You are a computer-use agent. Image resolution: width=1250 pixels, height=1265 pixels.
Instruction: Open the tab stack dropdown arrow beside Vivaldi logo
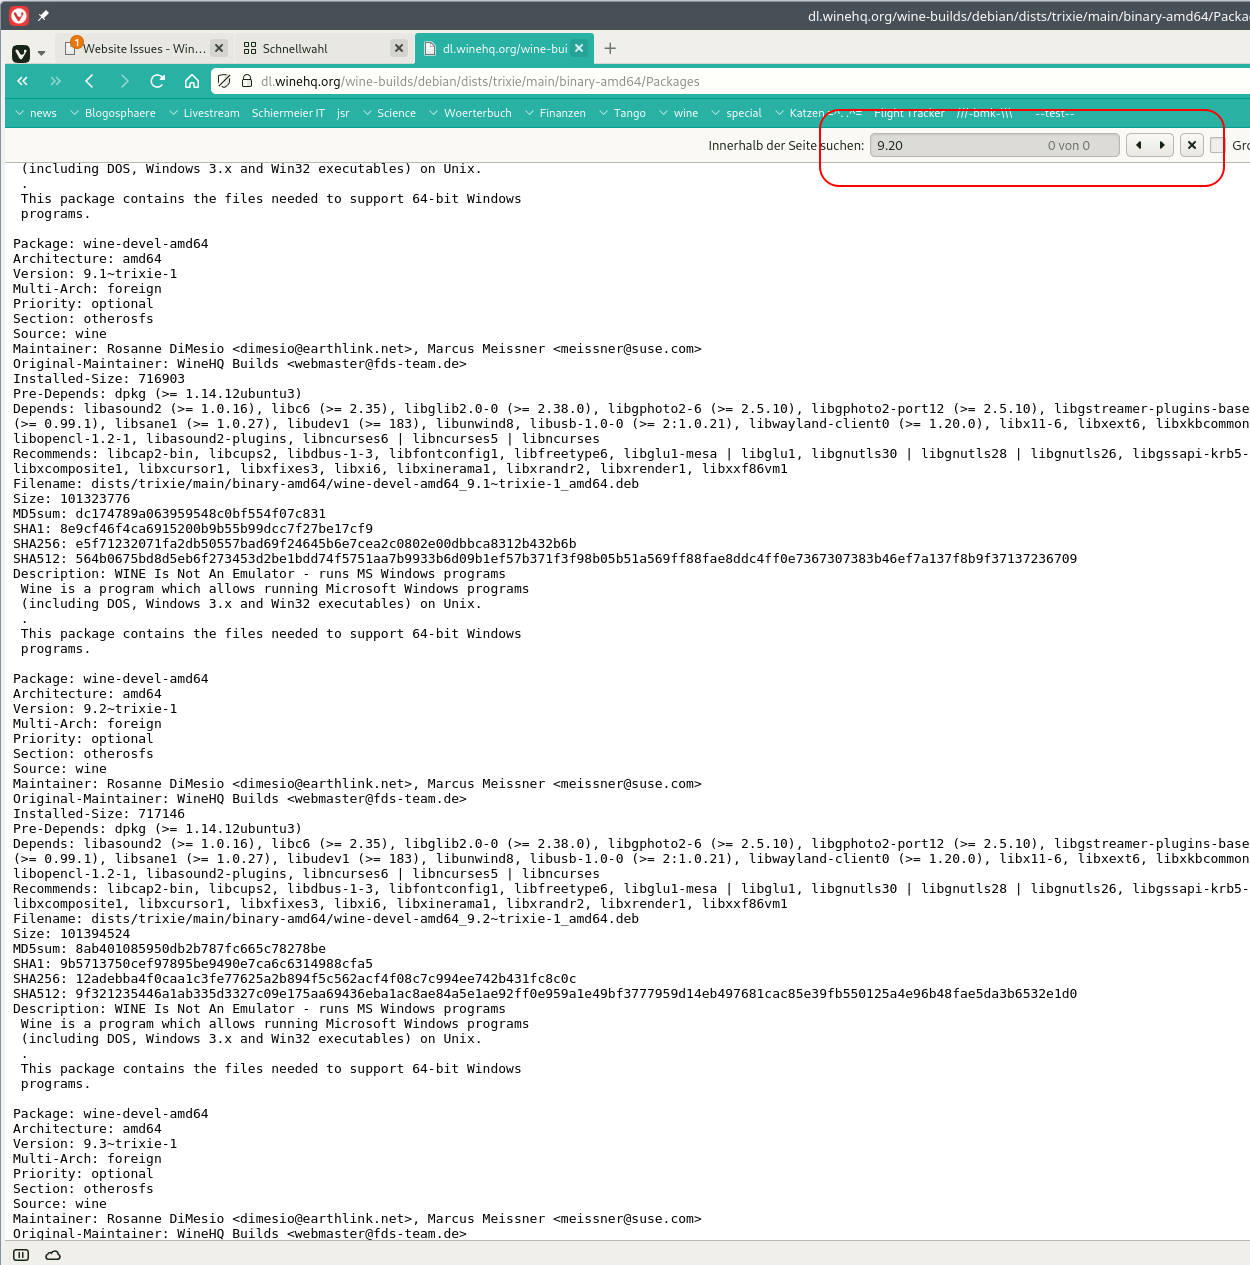[41, 53]
